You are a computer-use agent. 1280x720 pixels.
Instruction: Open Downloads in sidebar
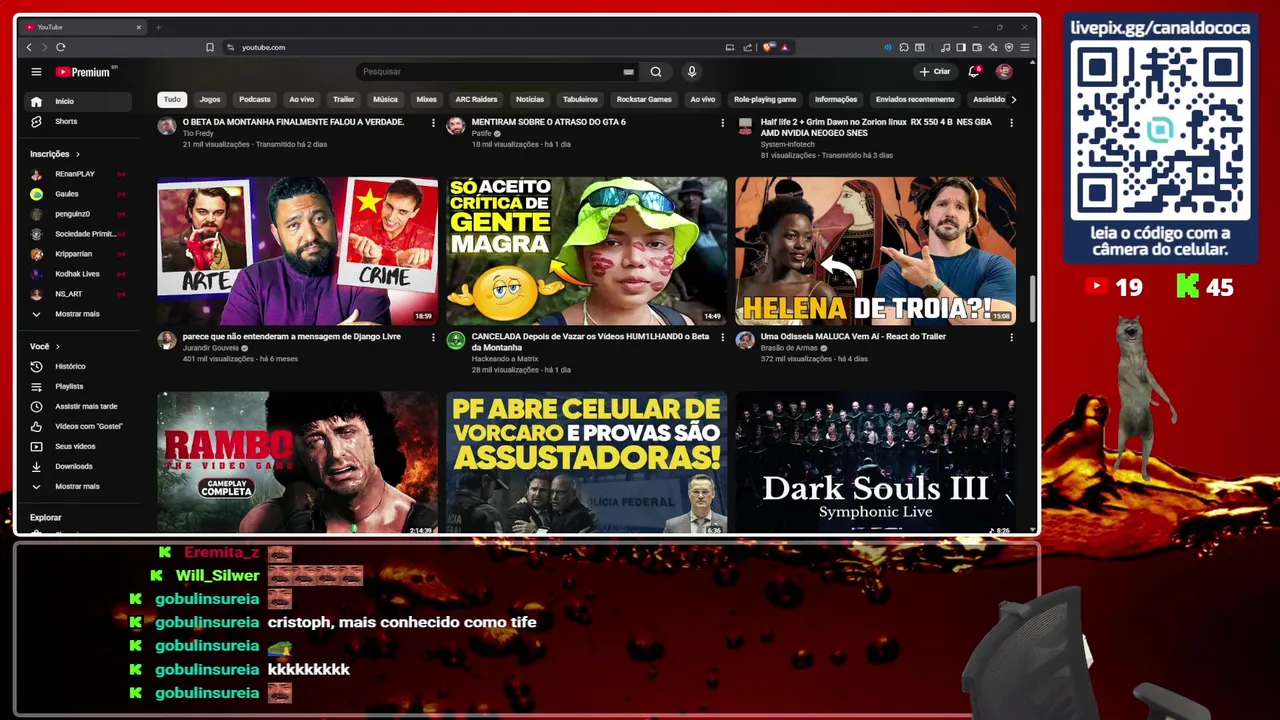click(78, 467)
